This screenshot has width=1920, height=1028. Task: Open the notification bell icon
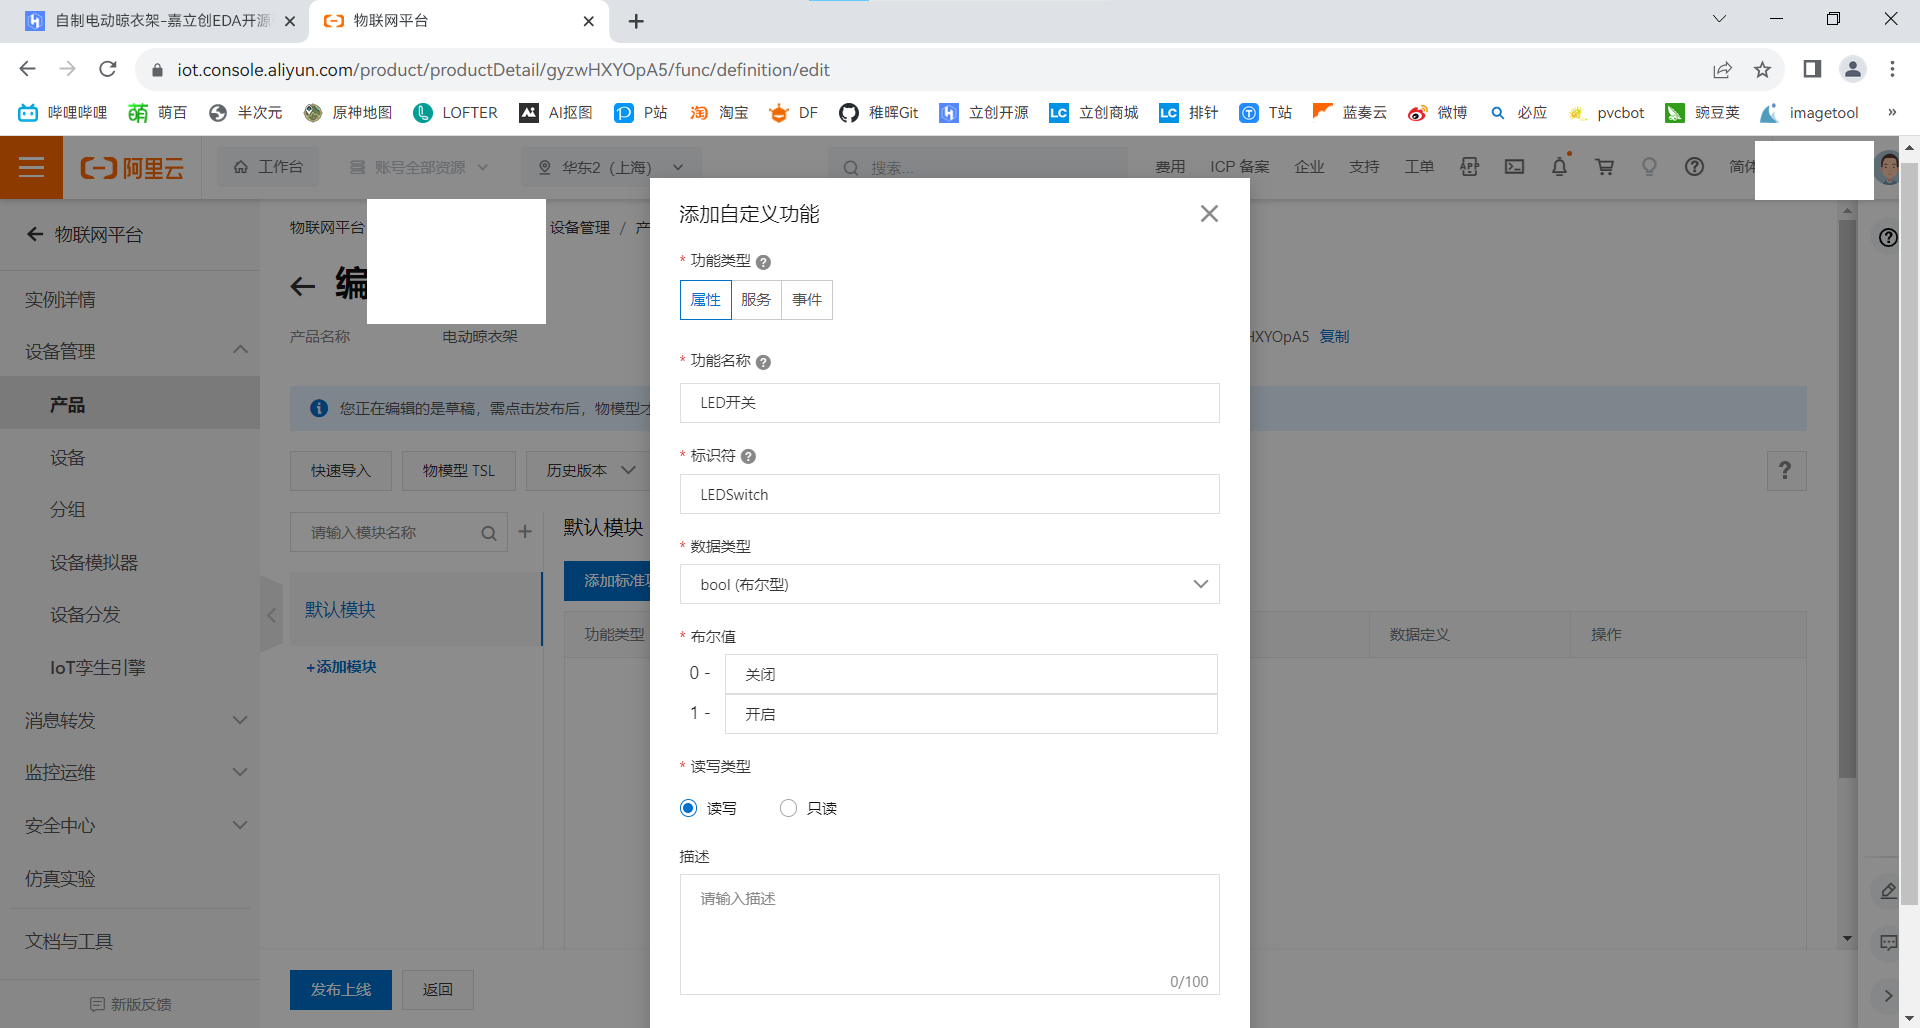pos(1559,167)
